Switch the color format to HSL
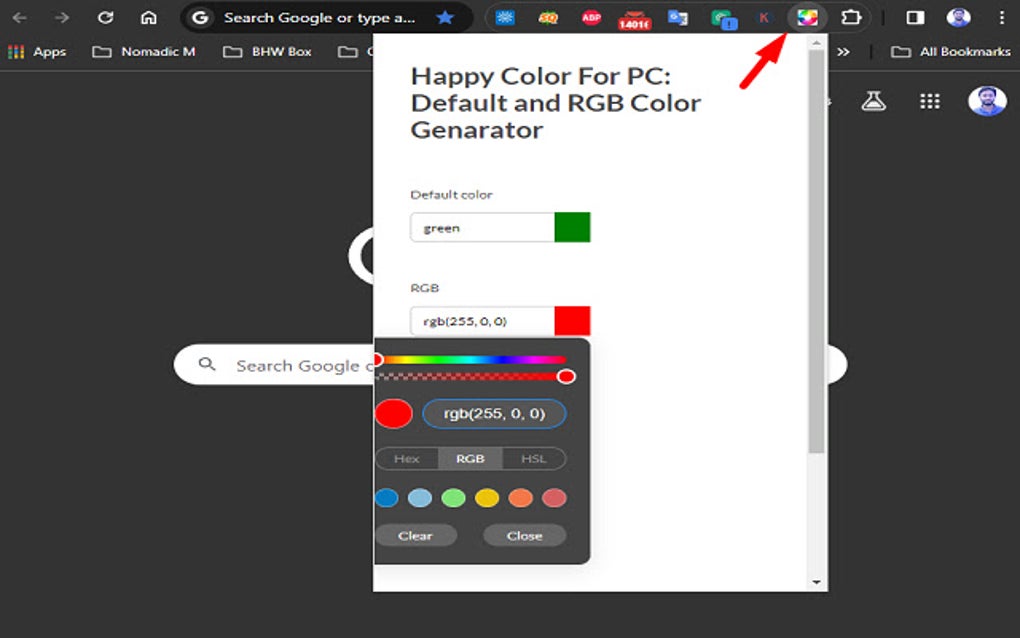 click(534, 458)
